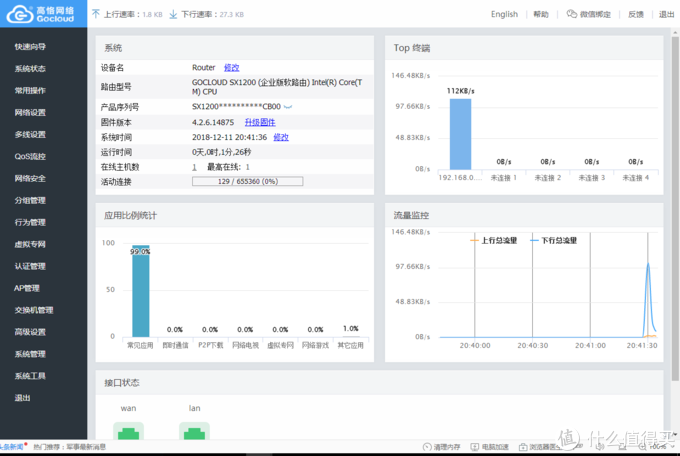Click 清理内存 in the browser status bar
Screen dimensions: 680x456
[x=447, y=447]
